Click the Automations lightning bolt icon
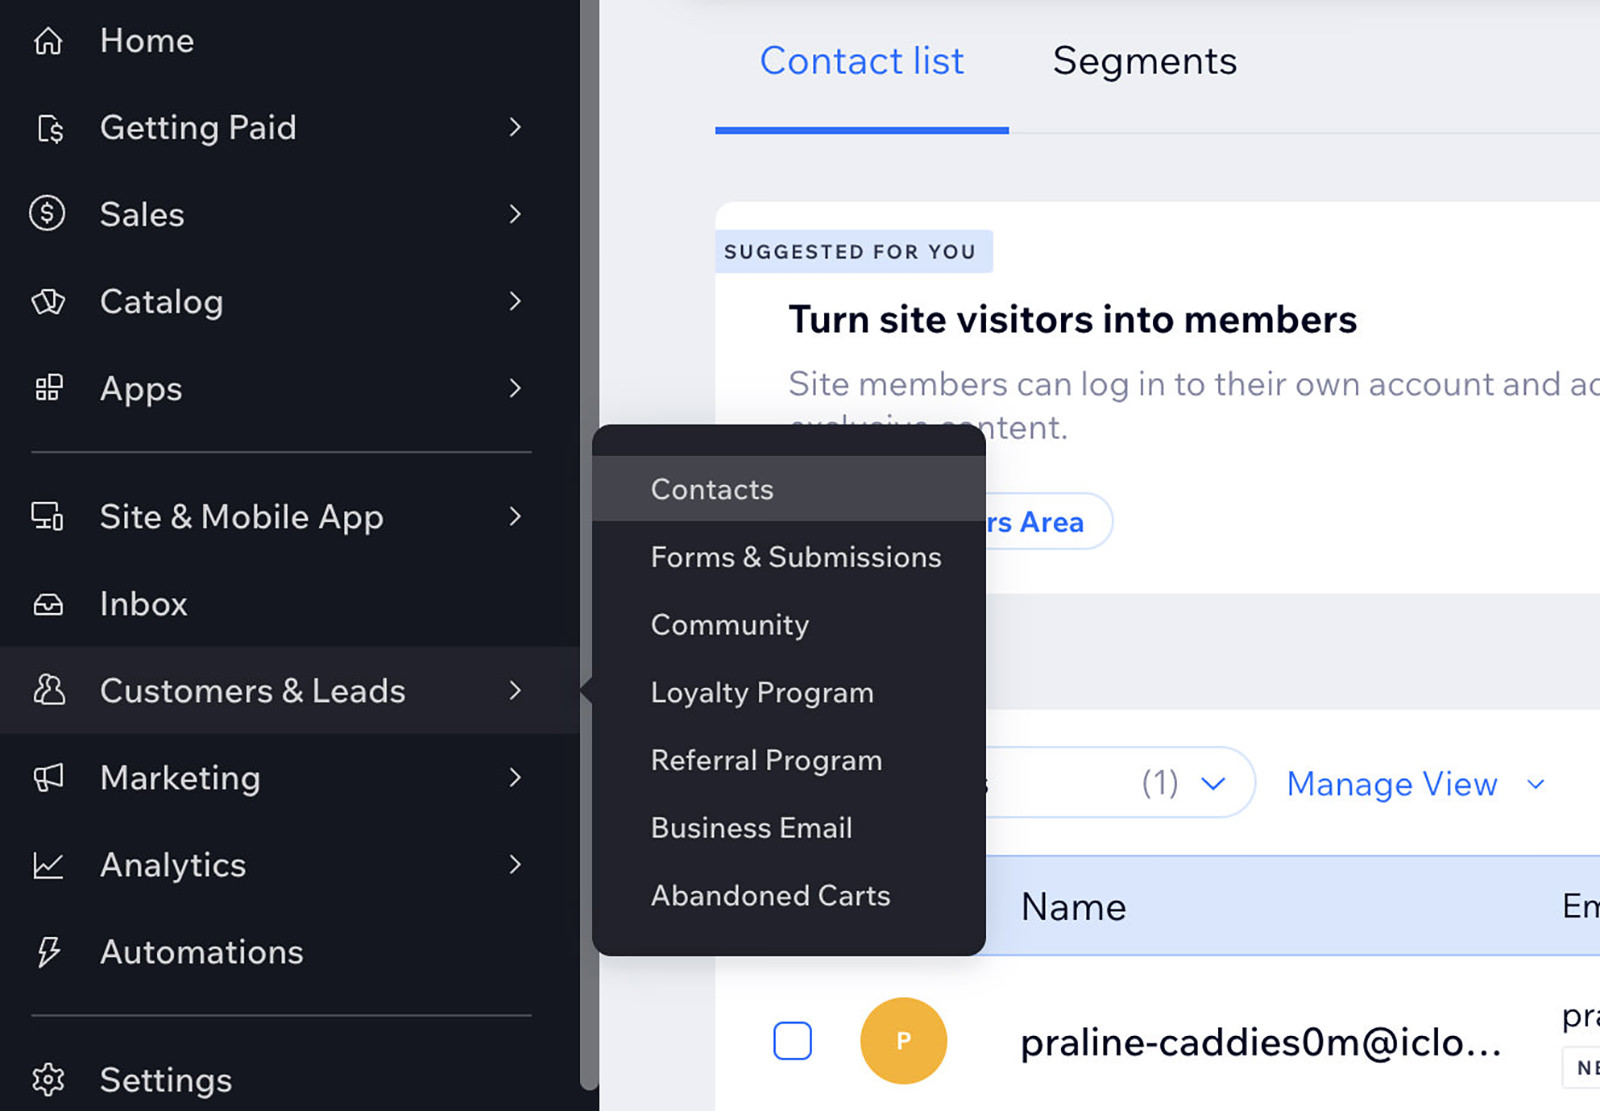 (48, 952)
